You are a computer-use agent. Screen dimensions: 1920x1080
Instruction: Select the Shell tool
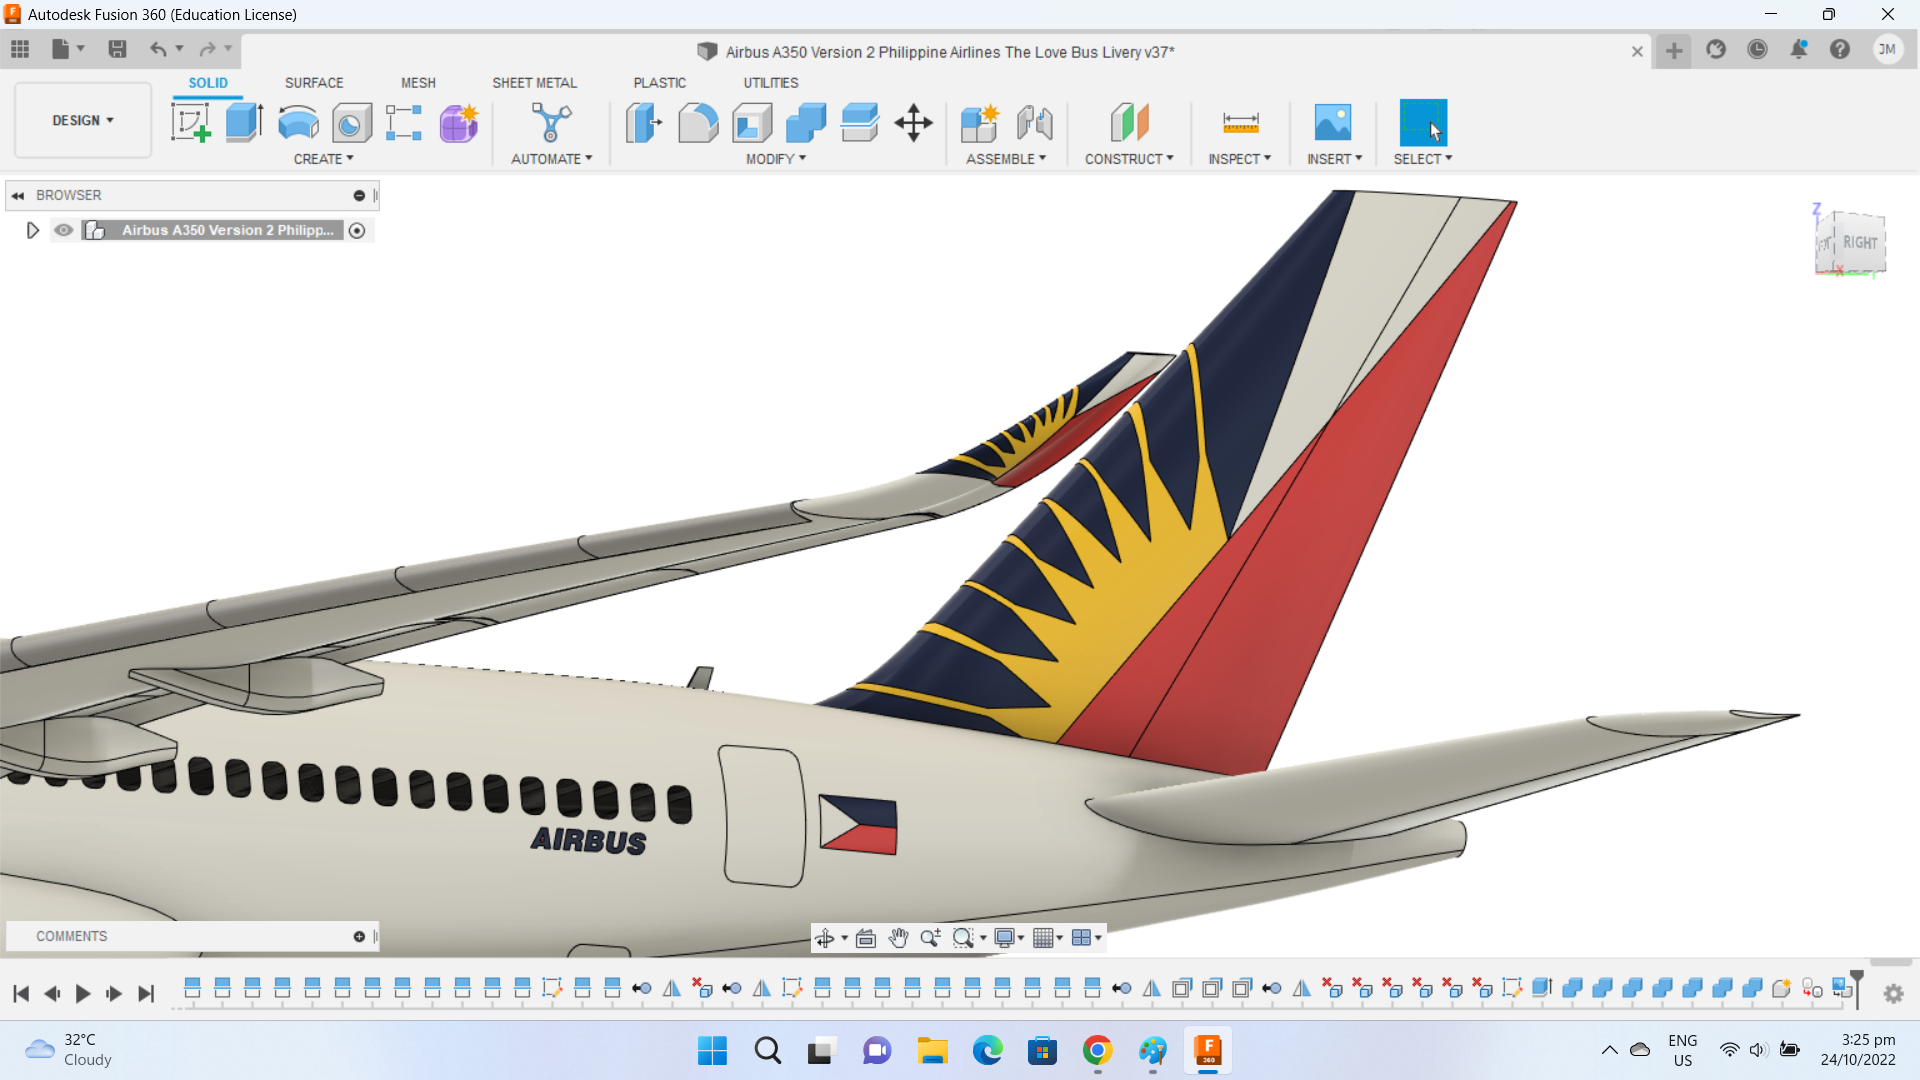tap(752, 123)
